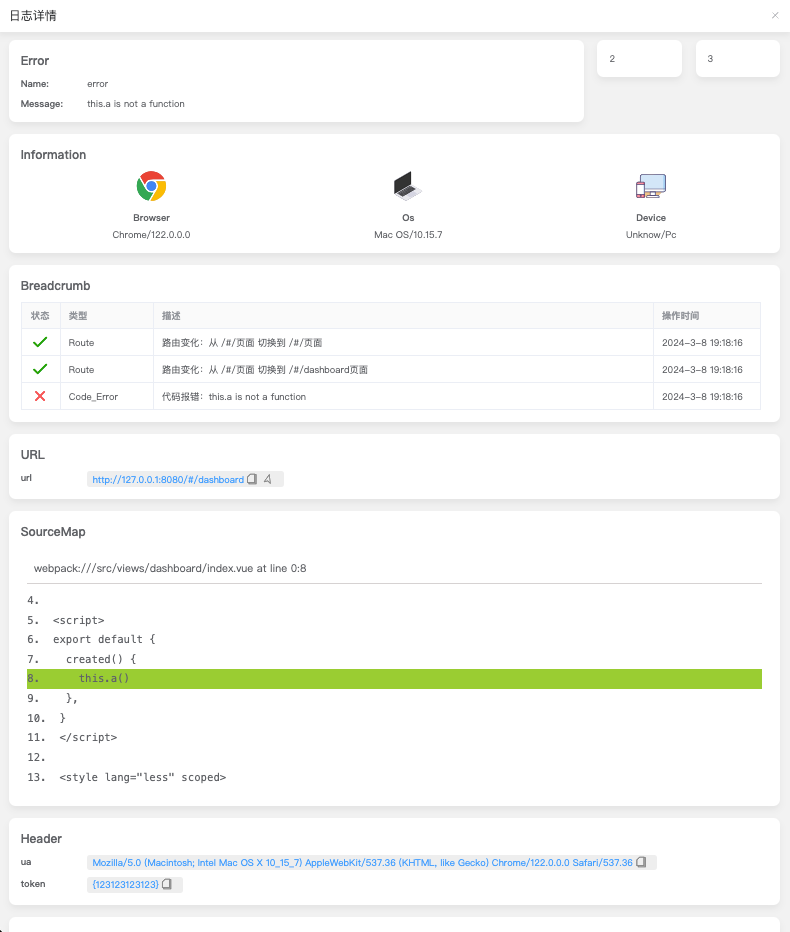
Task: Click the navigate icon next to the URL
Action: (268, 480)
